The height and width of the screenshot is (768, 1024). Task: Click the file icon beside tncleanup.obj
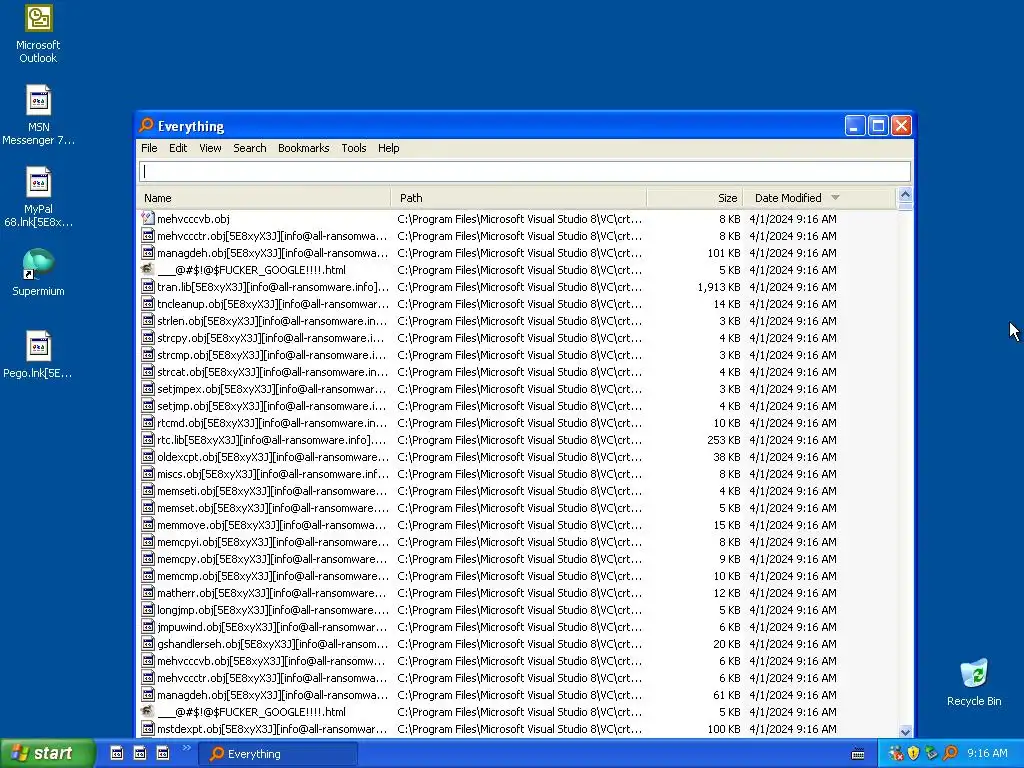(x=148, y=304)
